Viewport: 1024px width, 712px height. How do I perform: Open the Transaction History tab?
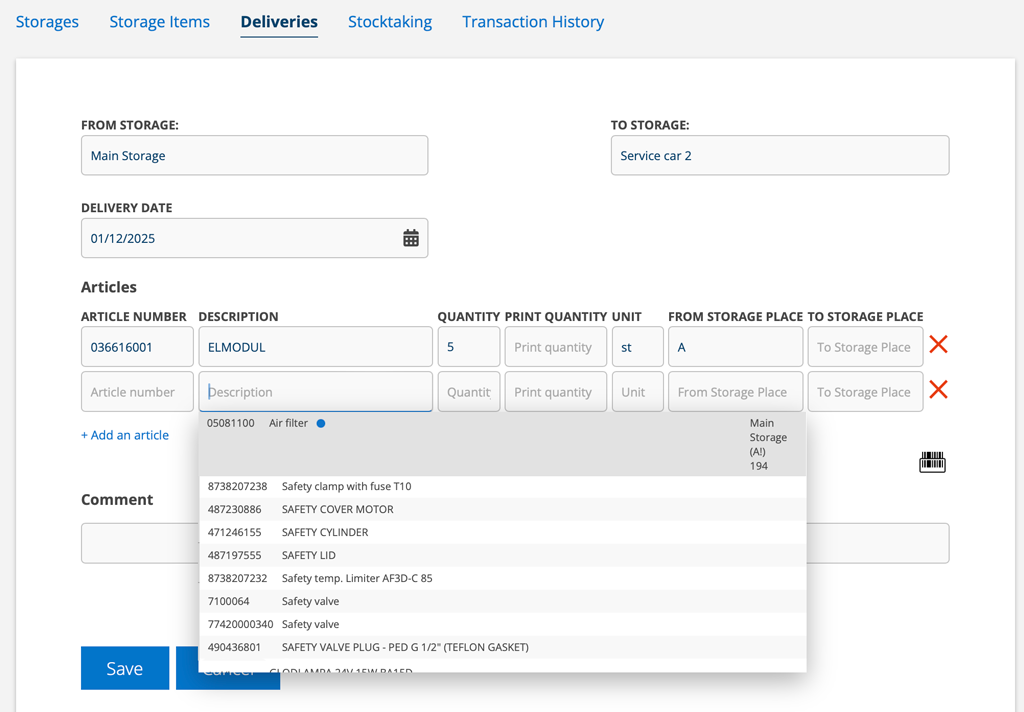(532, 22)
